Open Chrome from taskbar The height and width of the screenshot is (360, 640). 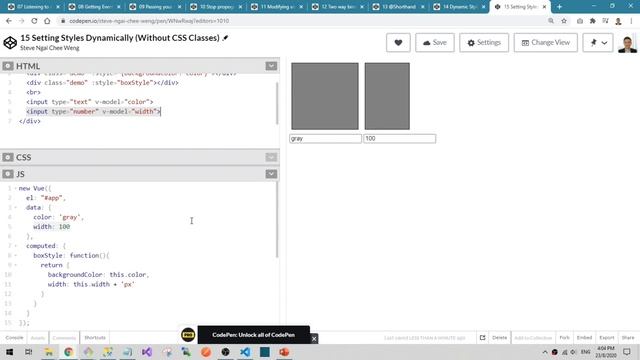68,352
